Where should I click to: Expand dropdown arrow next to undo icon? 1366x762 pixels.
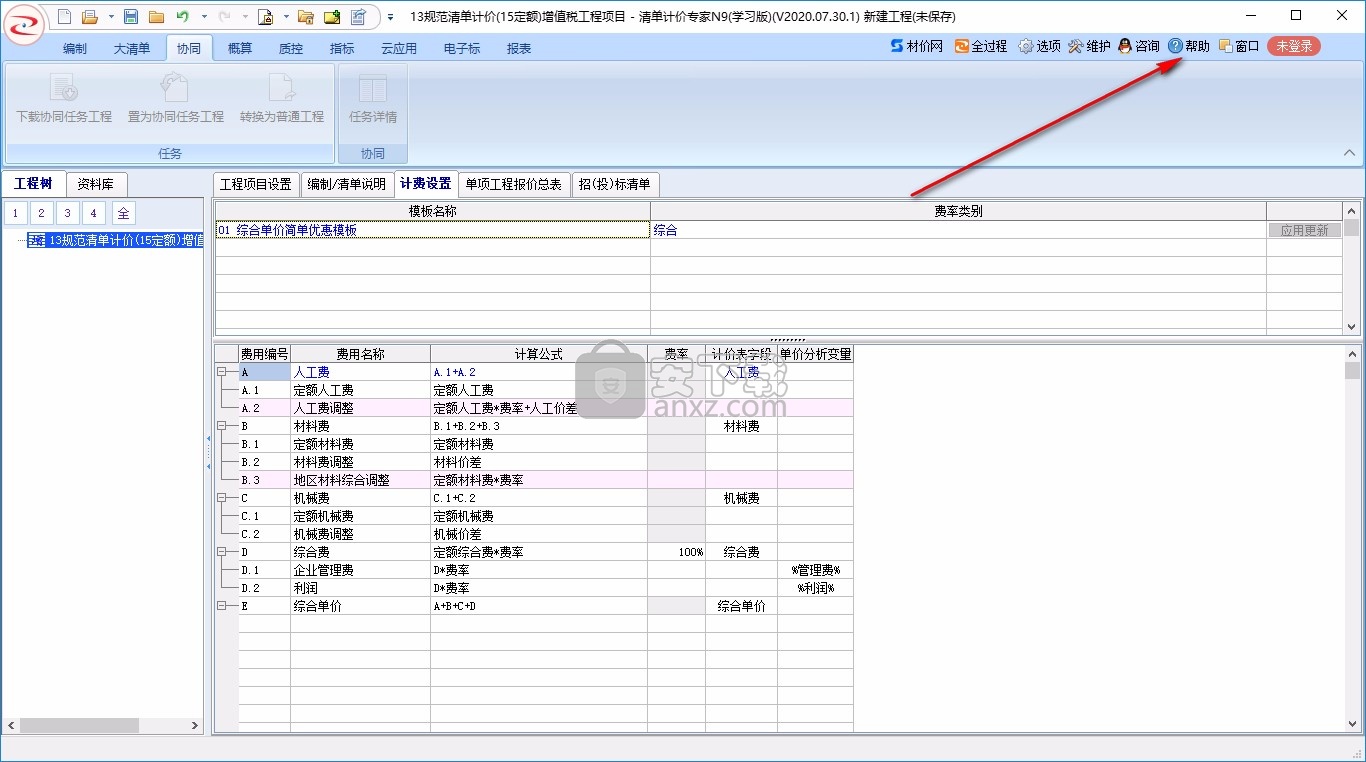(204, 17)
